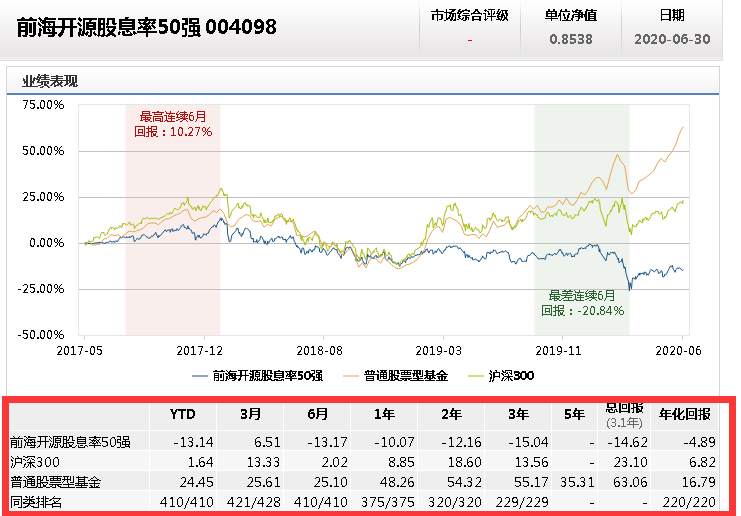Viewport: 741px width, 516px height.
Task: Click the 2020-06 x-axis label
Action: [x=679, y=351]
